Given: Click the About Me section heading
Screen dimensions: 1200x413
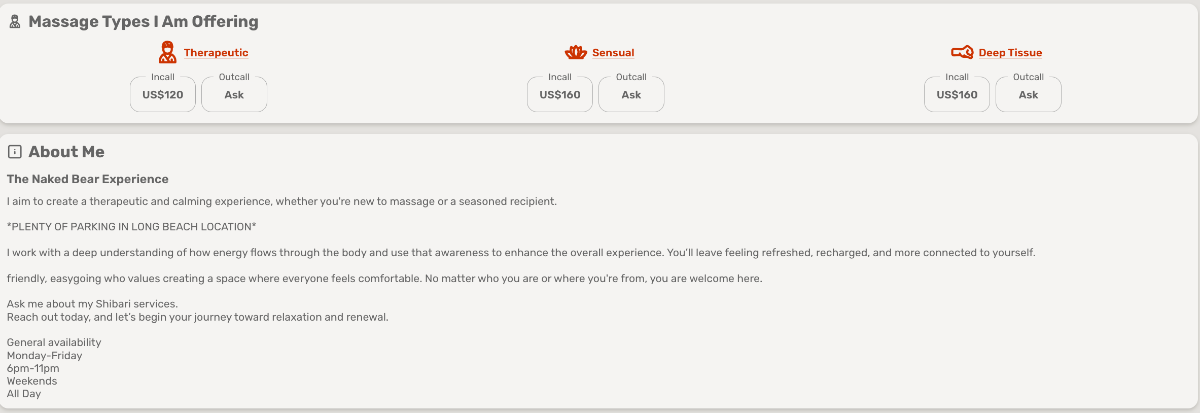Looking at the screenshot, I should [66, 152].
